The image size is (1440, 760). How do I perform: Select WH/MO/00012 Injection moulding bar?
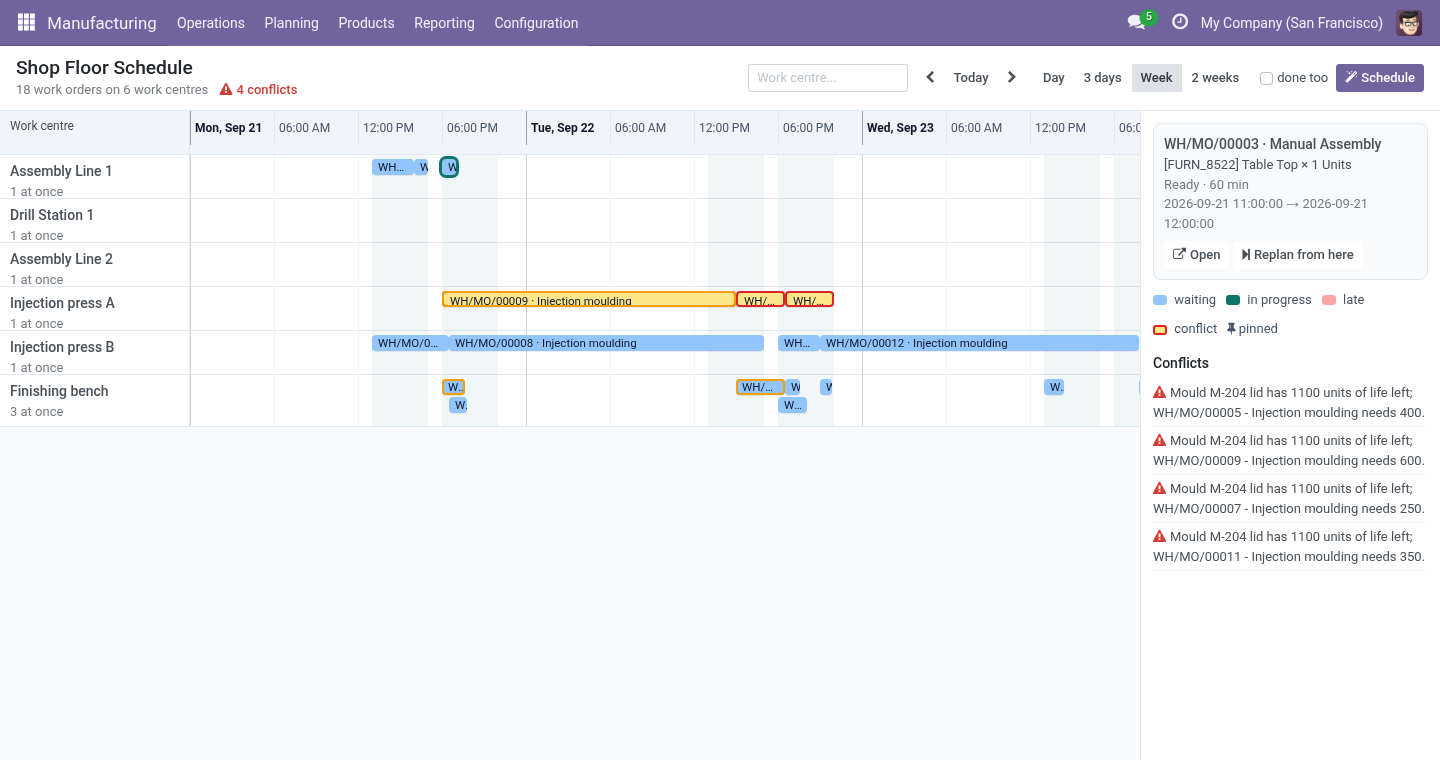[x=979, y=343]
